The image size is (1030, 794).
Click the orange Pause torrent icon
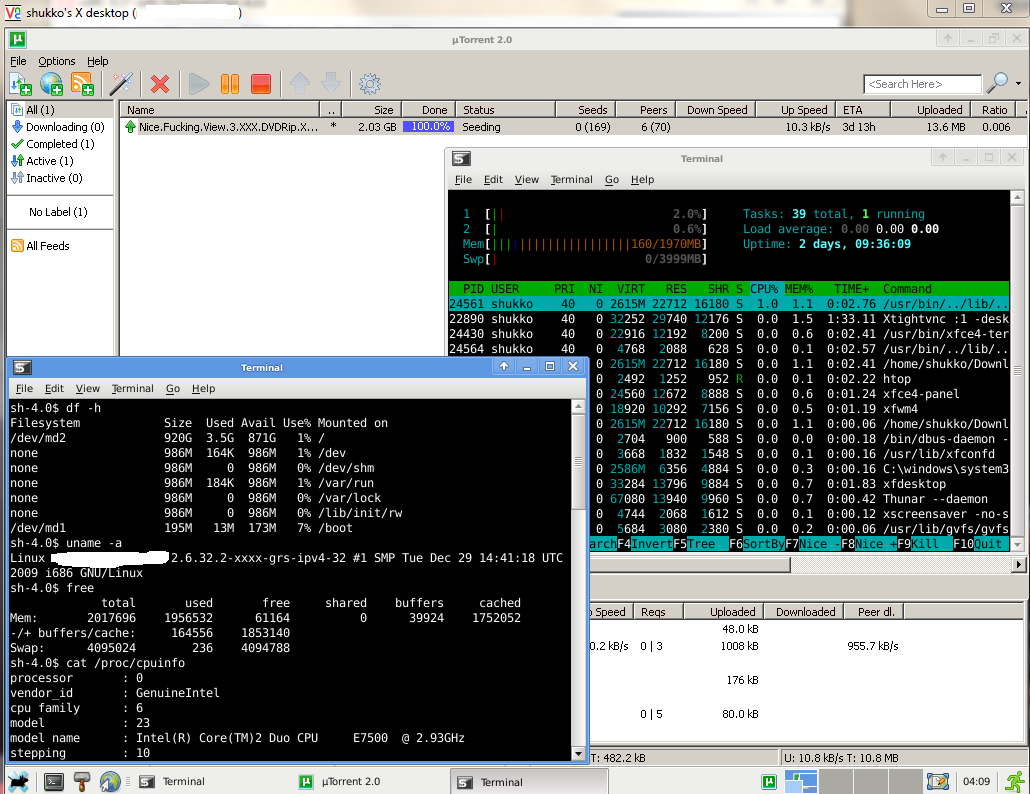(x=230, y=83)
